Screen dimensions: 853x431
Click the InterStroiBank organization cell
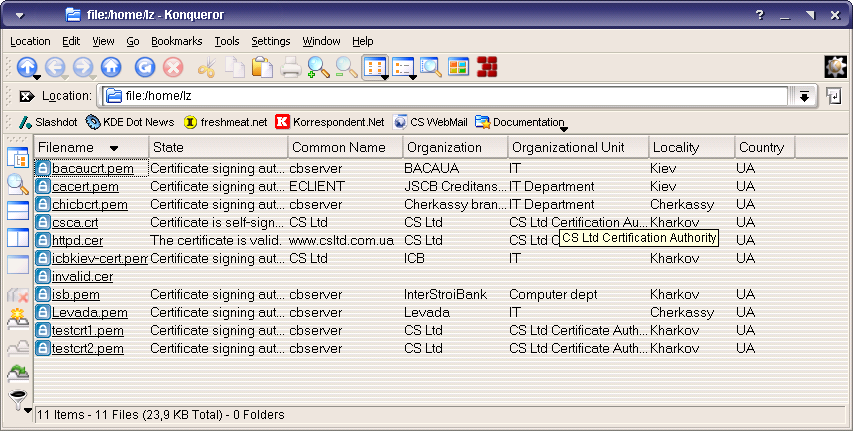pyautogui.click(x=446, y=295)
